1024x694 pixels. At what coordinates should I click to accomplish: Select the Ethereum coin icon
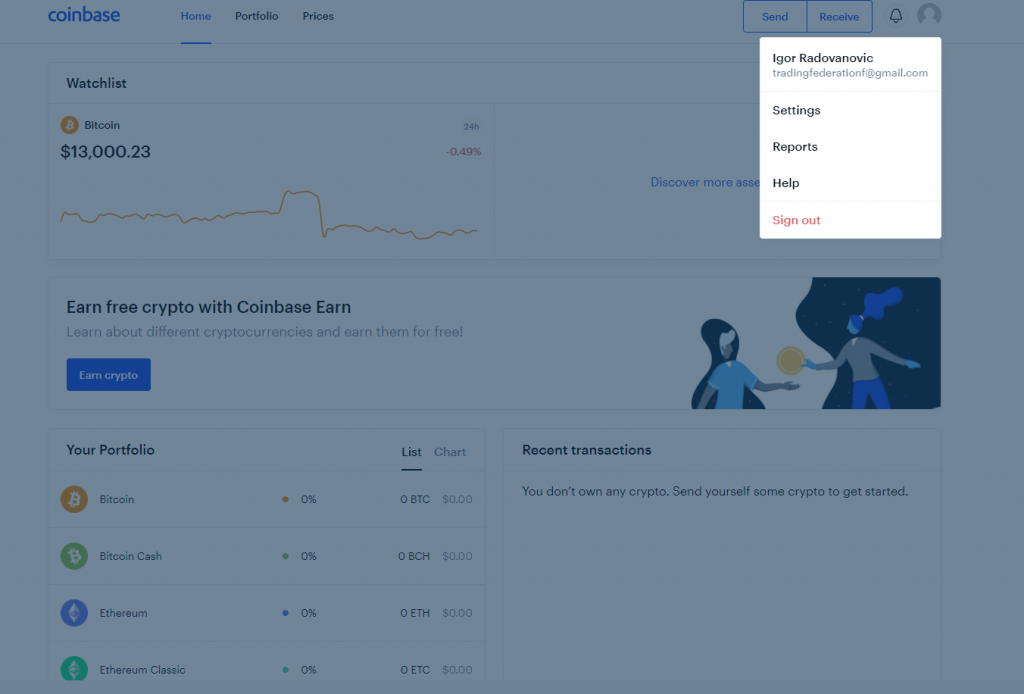pos(74,612)
